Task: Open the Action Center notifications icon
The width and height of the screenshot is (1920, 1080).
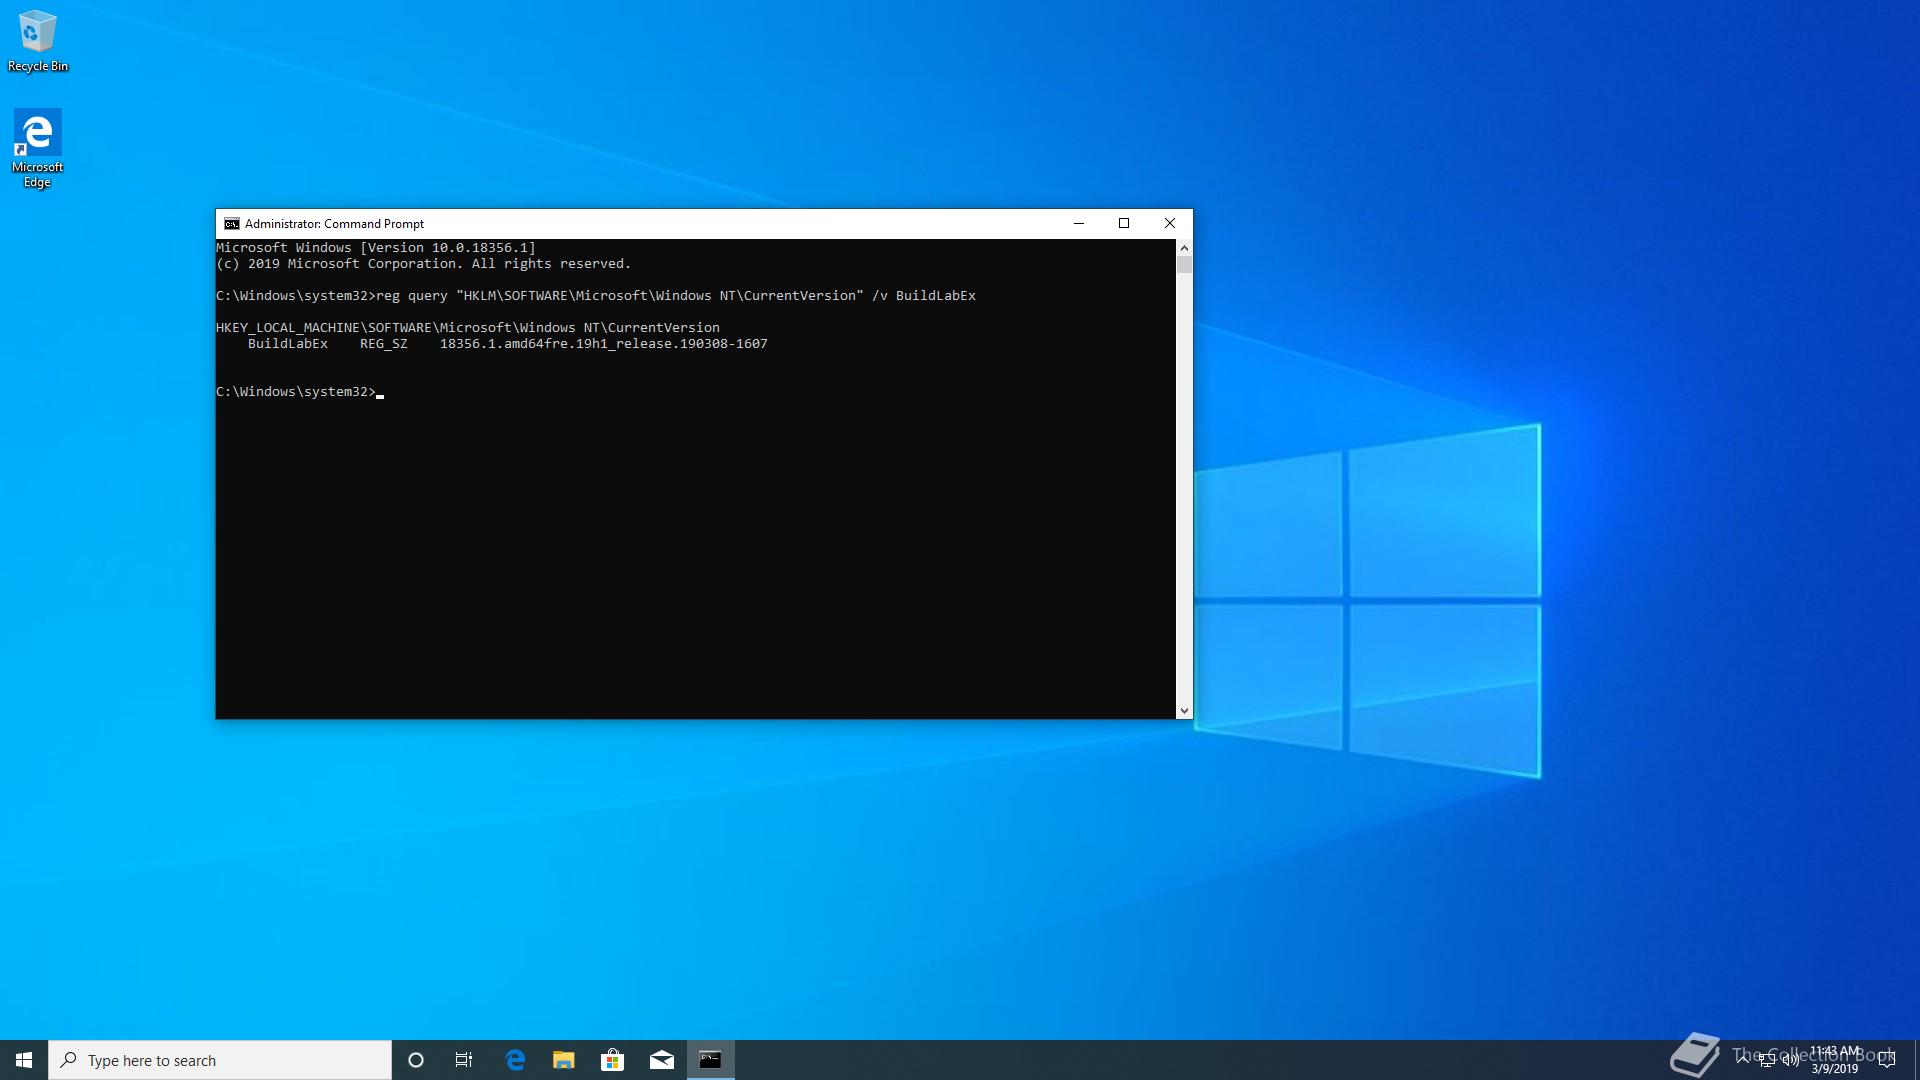Action: tap(1887, 1060)
